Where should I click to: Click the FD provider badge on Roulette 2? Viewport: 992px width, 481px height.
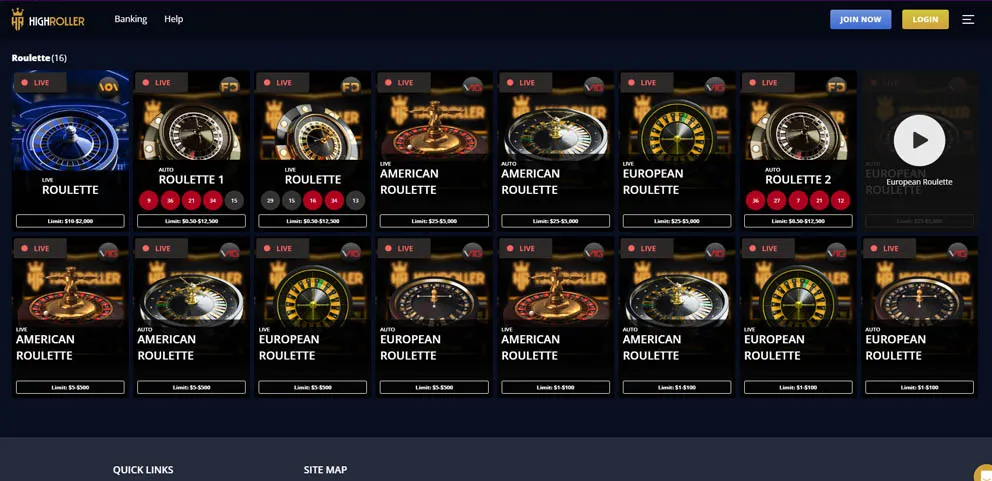coord(836,85)
